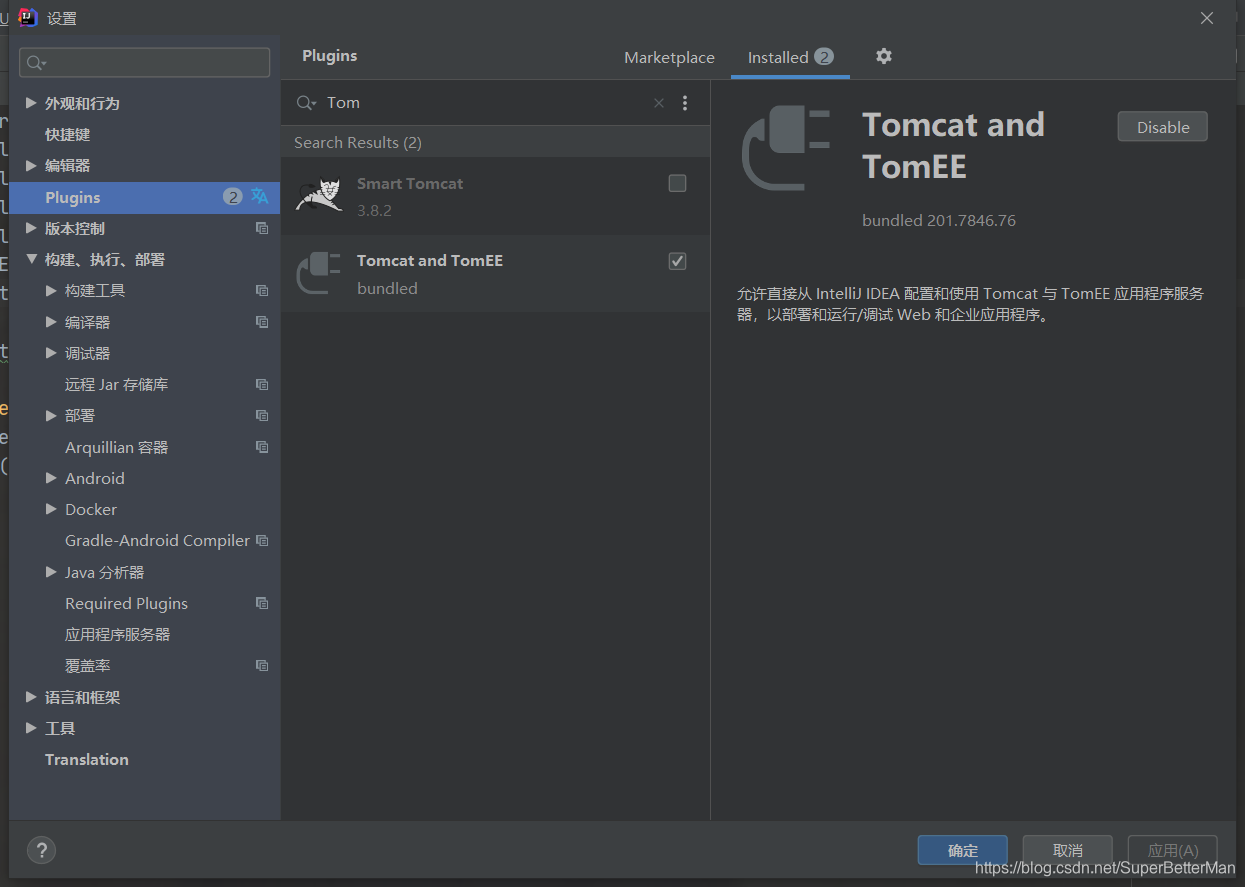Click project-level icon beside Arquillian 容器
The height and width of the screenshot is (887, 1245).
(262, 447)
